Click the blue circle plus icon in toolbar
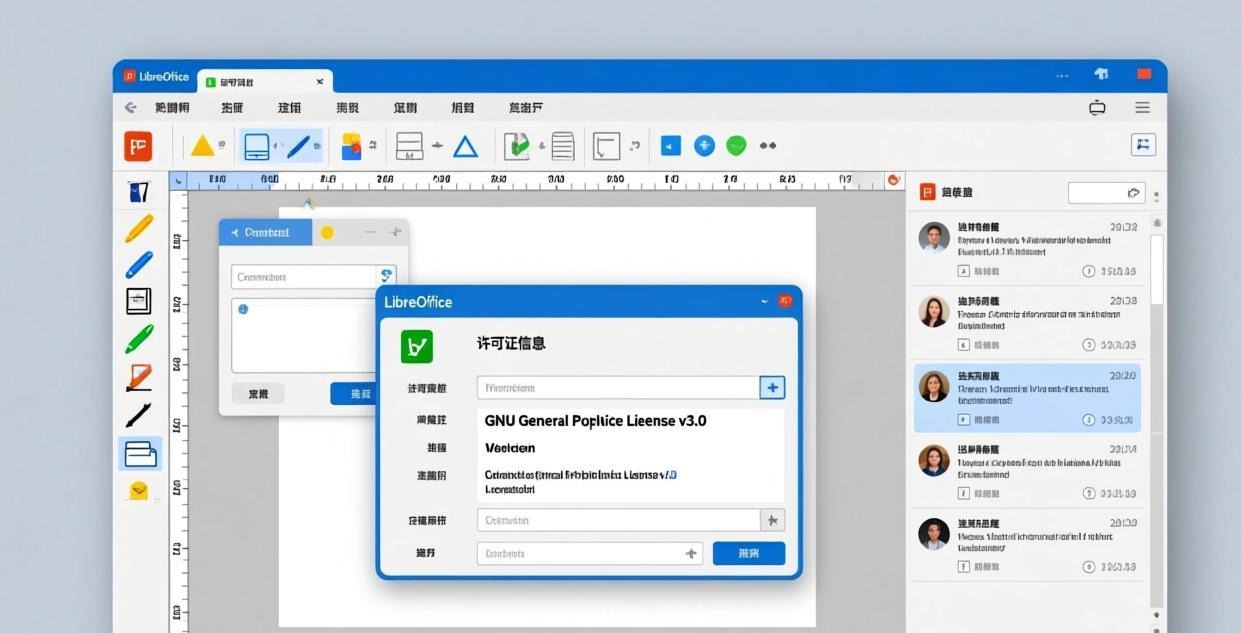 (704, 146)
